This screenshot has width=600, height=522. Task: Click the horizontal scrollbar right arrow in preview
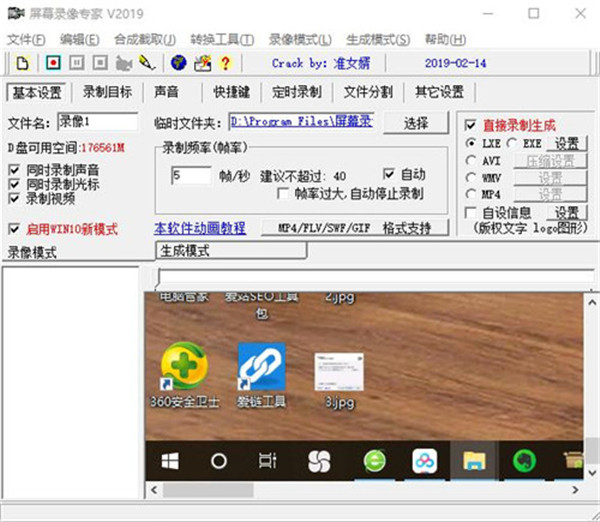(x=575, y=487)
